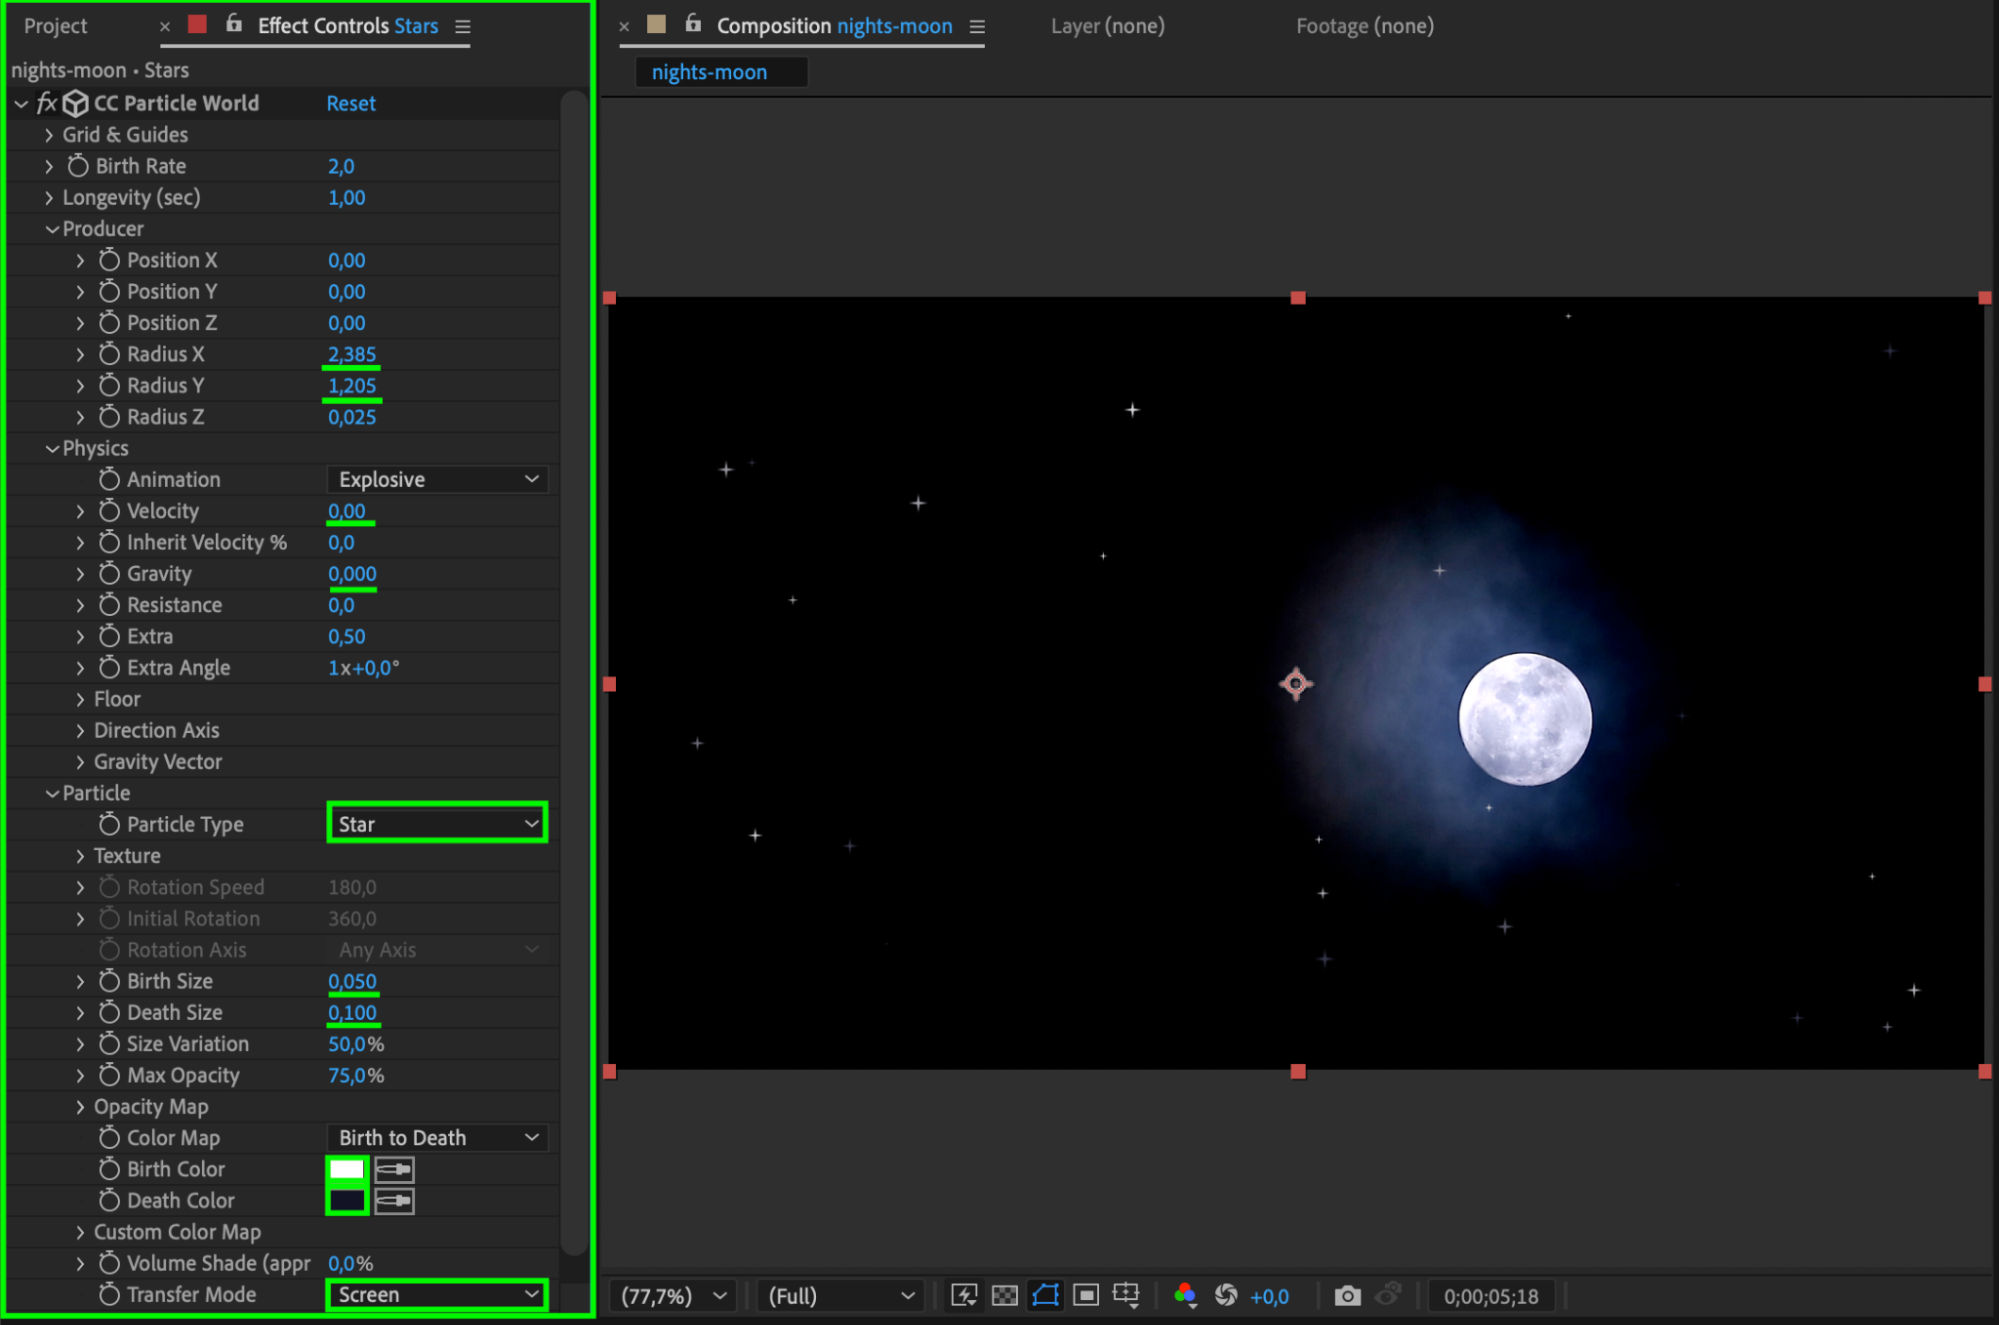Open the Transfer Mode dropdown
The height and width of the screenshot is (1325, 1999).
(437, 1294)
